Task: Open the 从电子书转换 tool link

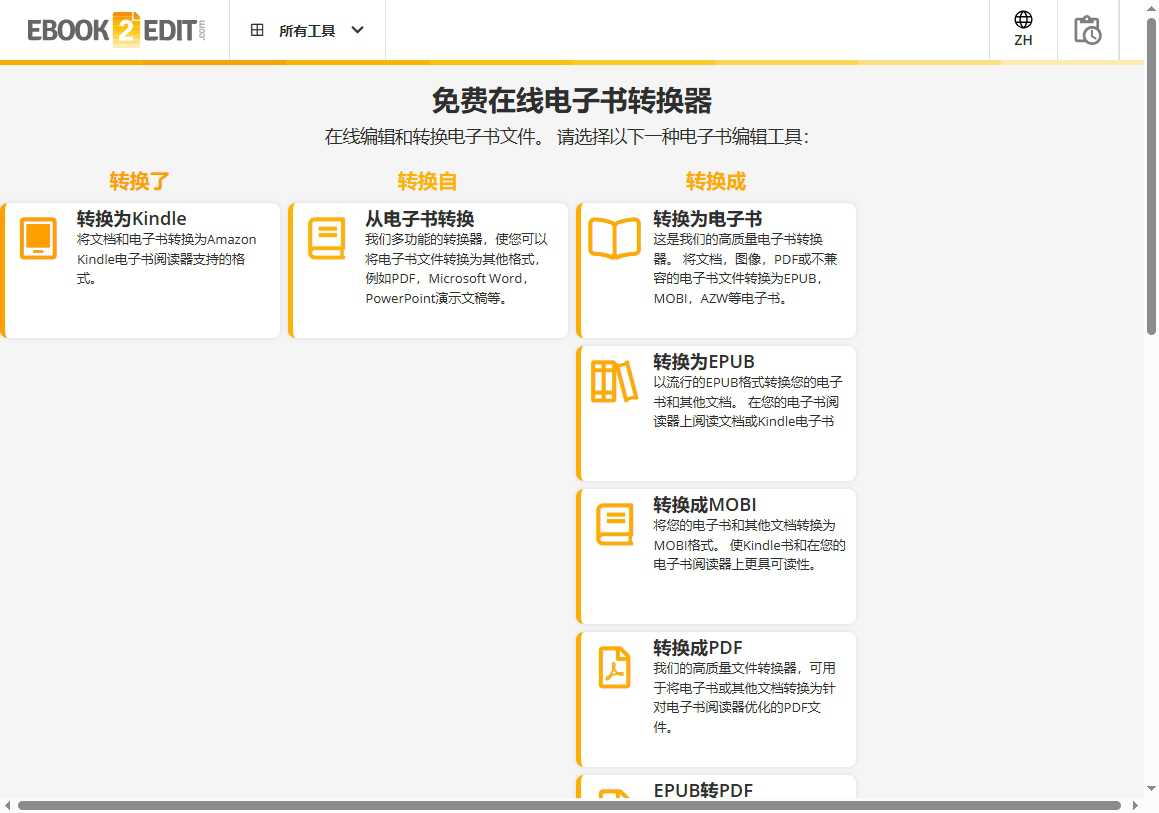Action: pyautogui.click(x=419, y=219)
